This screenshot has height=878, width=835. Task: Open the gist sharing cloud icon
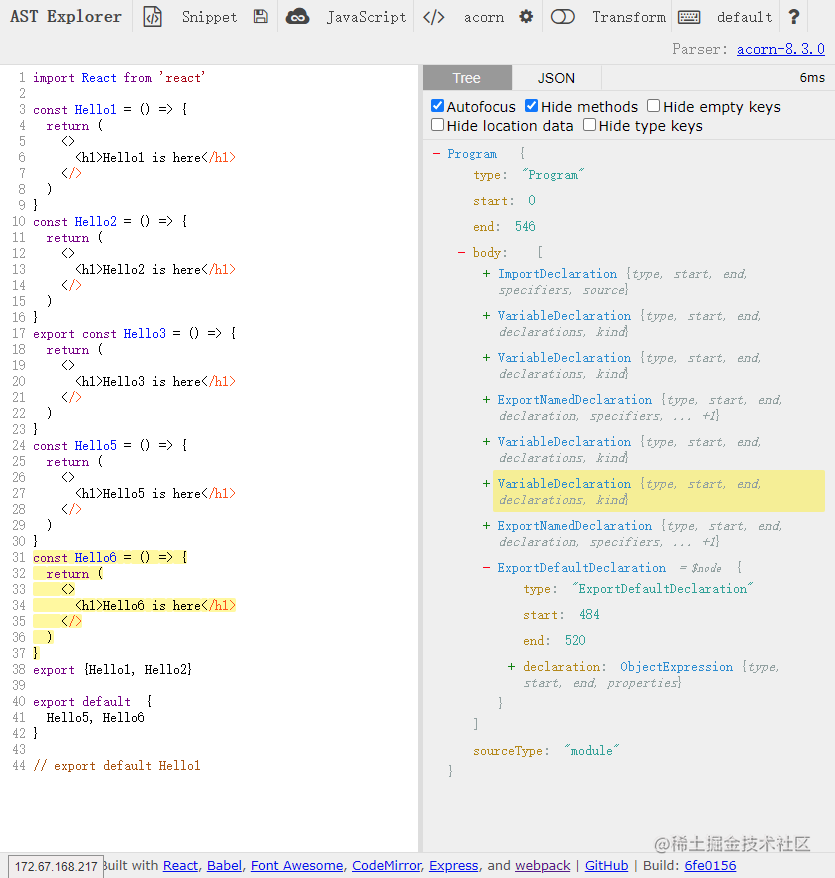click(x=298, y=16)
